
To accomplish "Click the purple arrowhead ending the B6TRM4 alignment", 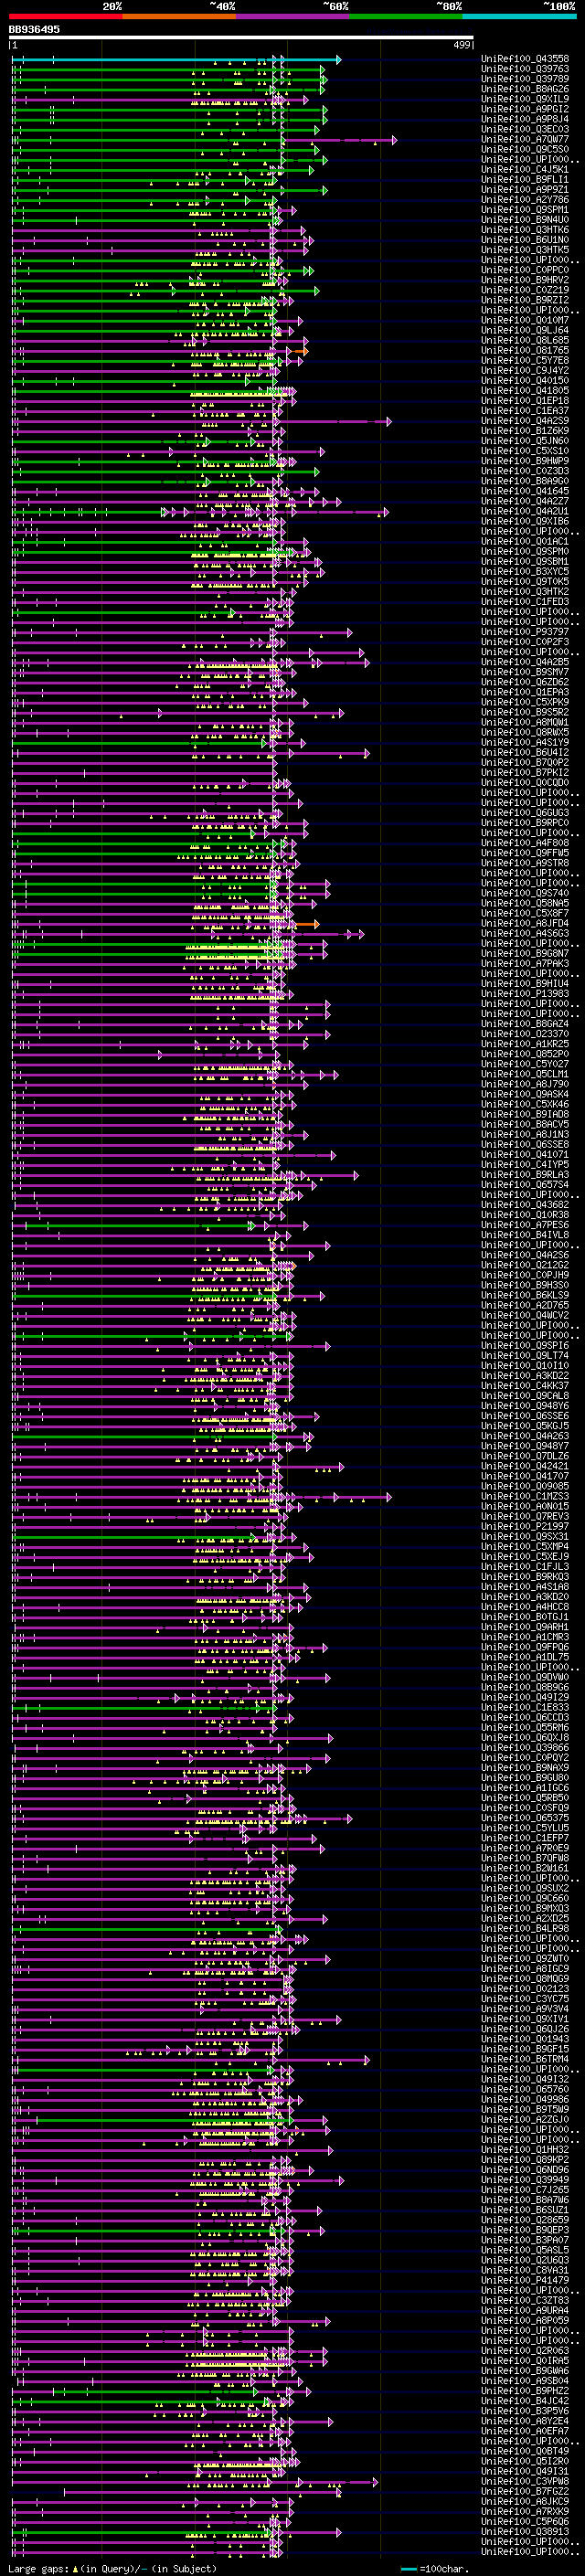I will [x=366, y=2060].
